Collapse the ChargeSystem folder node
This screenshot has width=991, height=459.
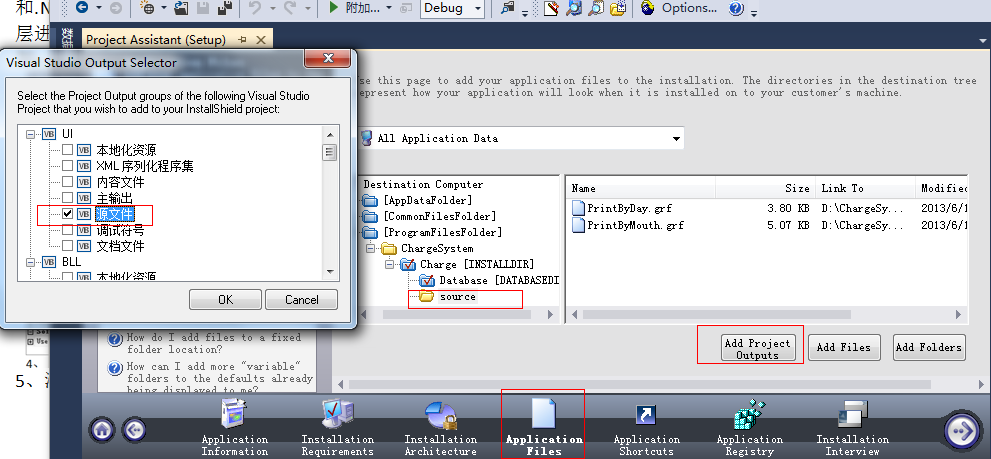[x=370, y=248]
